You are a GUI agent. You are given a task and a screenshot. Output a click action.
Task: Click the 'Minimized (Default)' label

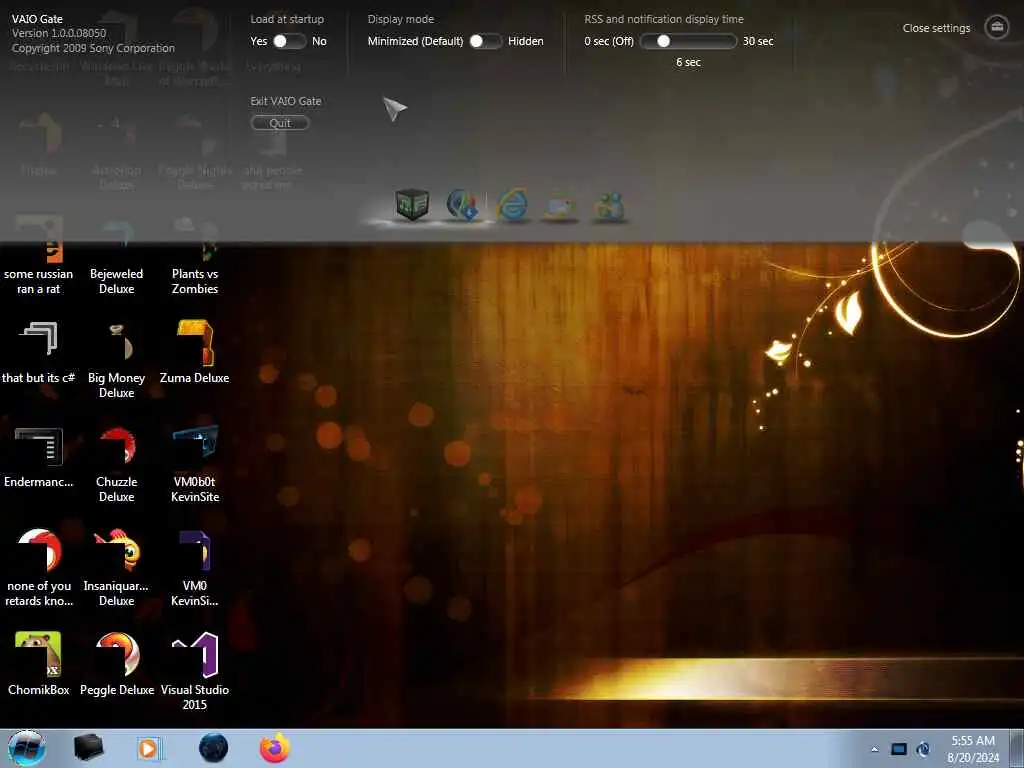coord(415,41)
